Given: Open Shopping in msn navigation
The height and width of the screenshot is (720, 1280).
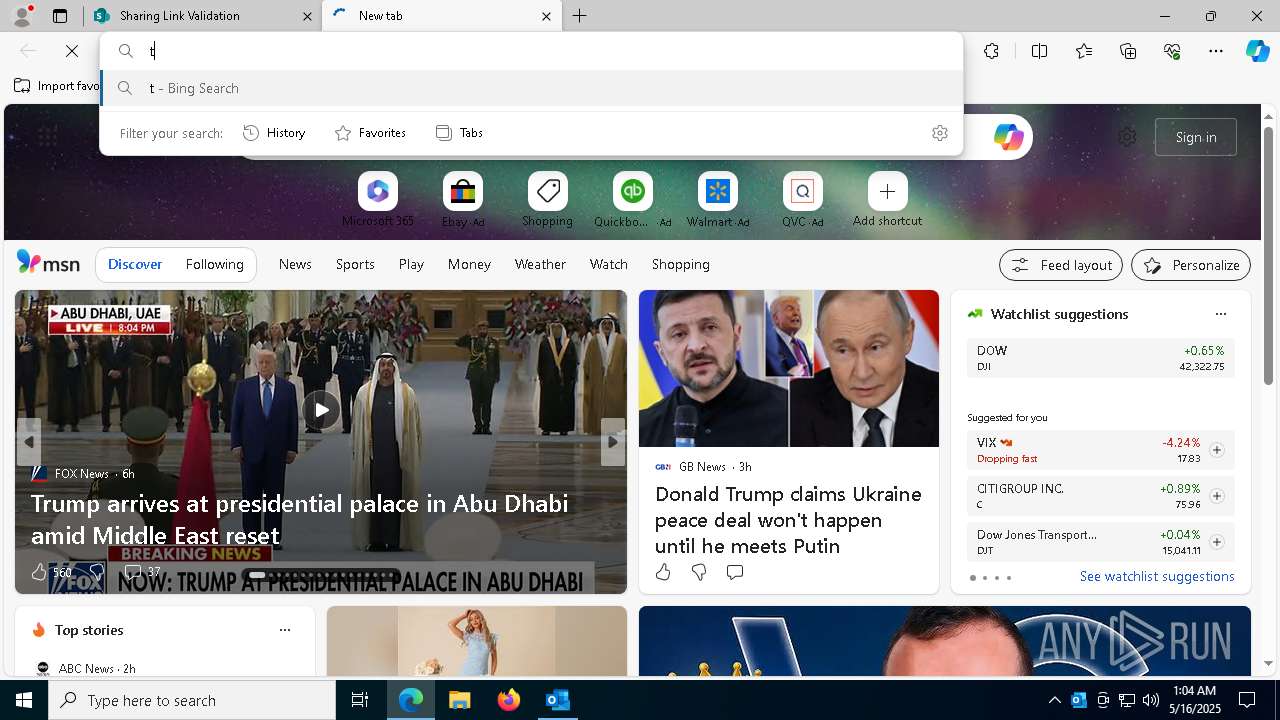Looking at the screenshot, I should coord(680,264).
